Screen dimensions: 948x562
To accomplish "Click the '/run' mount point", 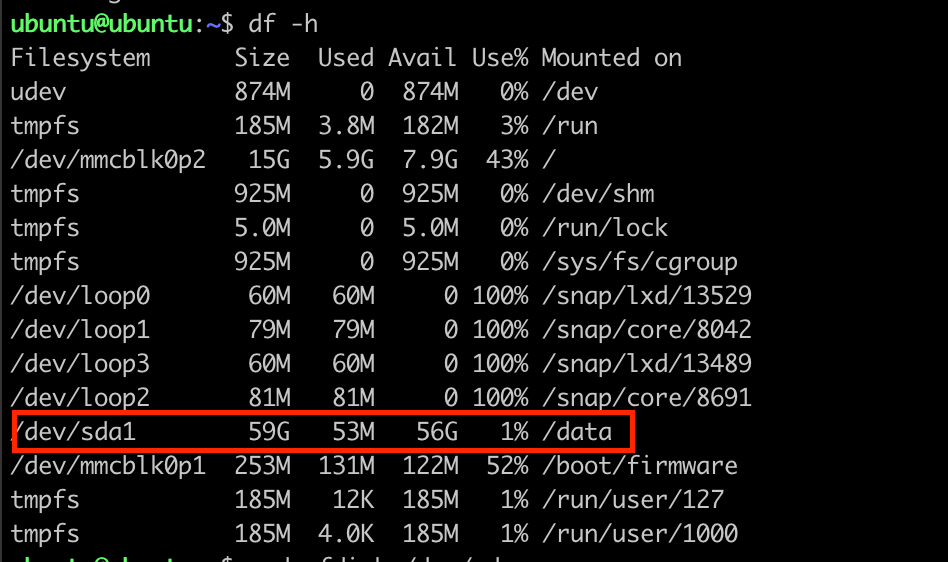I will pos(570,126).
